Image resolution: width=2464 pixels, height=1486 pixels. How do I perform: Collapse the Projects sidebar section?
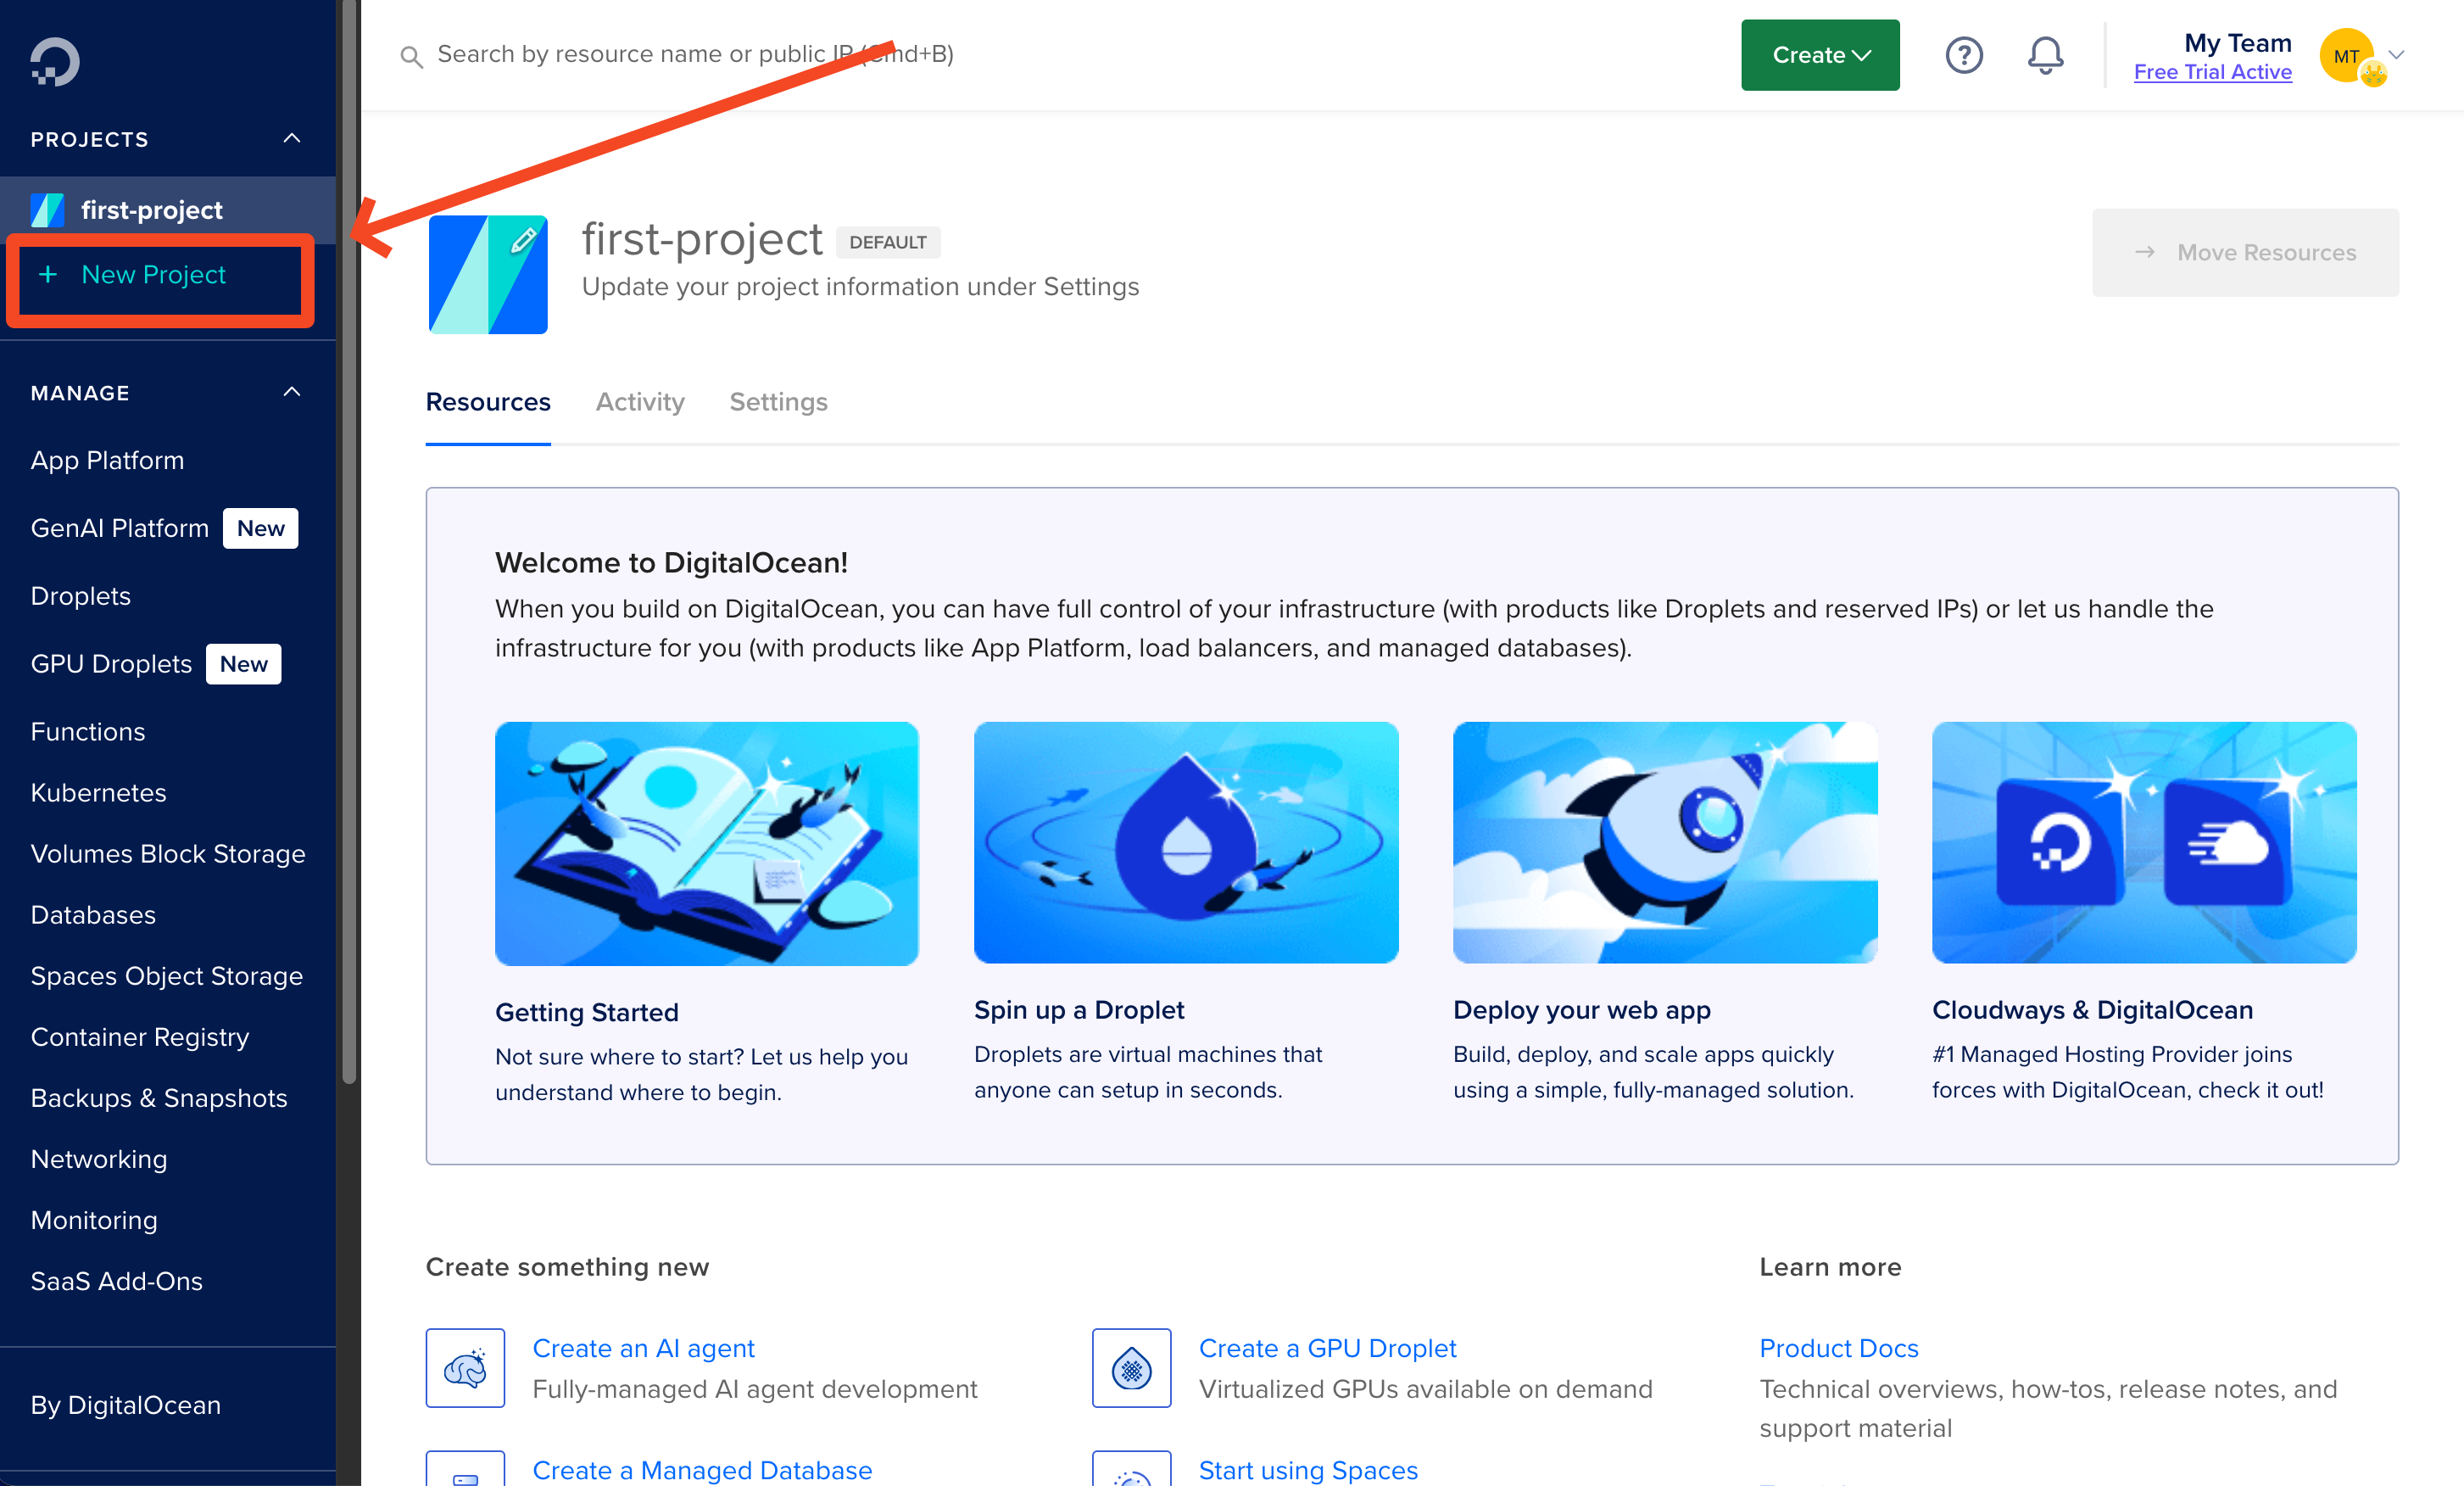pyautogui.click(x=292, y=138)
